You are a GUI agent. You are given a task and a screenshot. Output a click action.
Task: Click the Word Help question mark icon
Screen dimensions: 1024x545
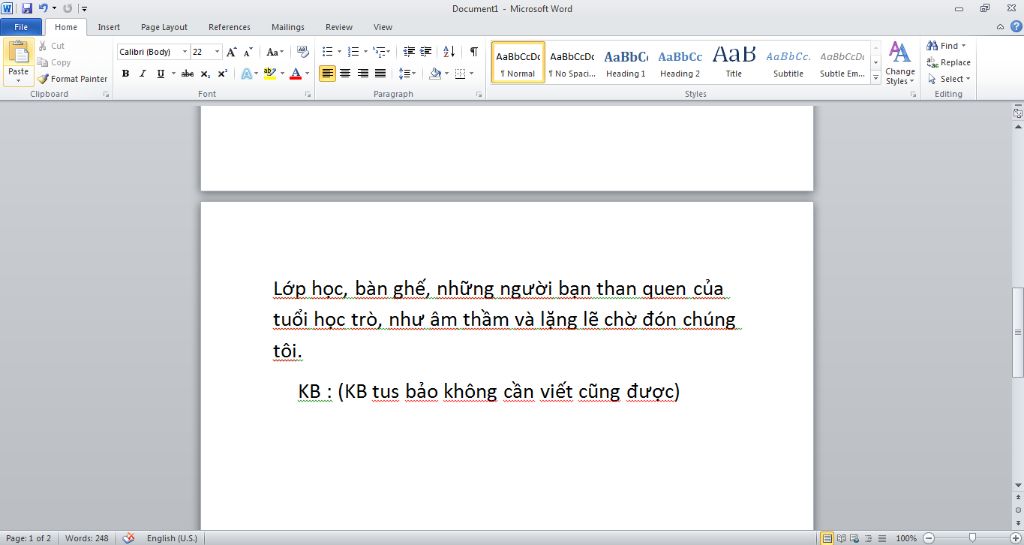click(x=1016, y=27)
